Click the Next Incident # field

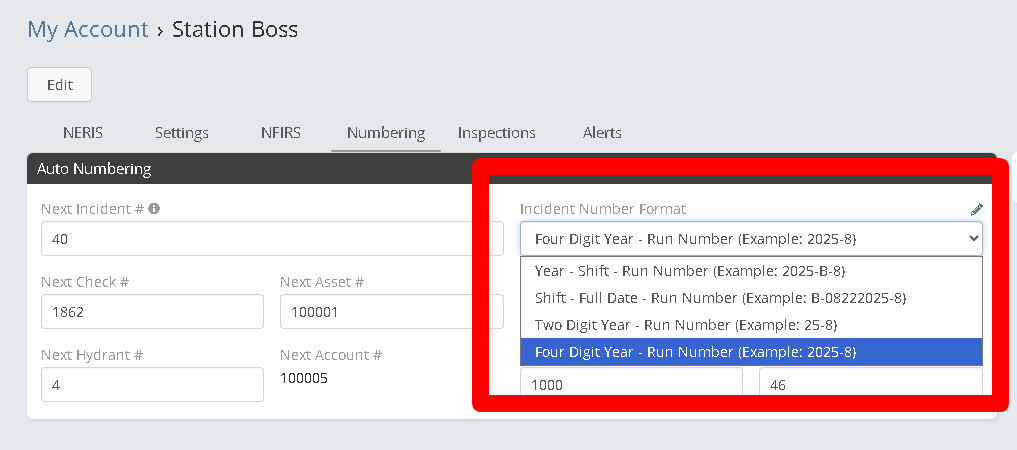[x=258, y=239]
